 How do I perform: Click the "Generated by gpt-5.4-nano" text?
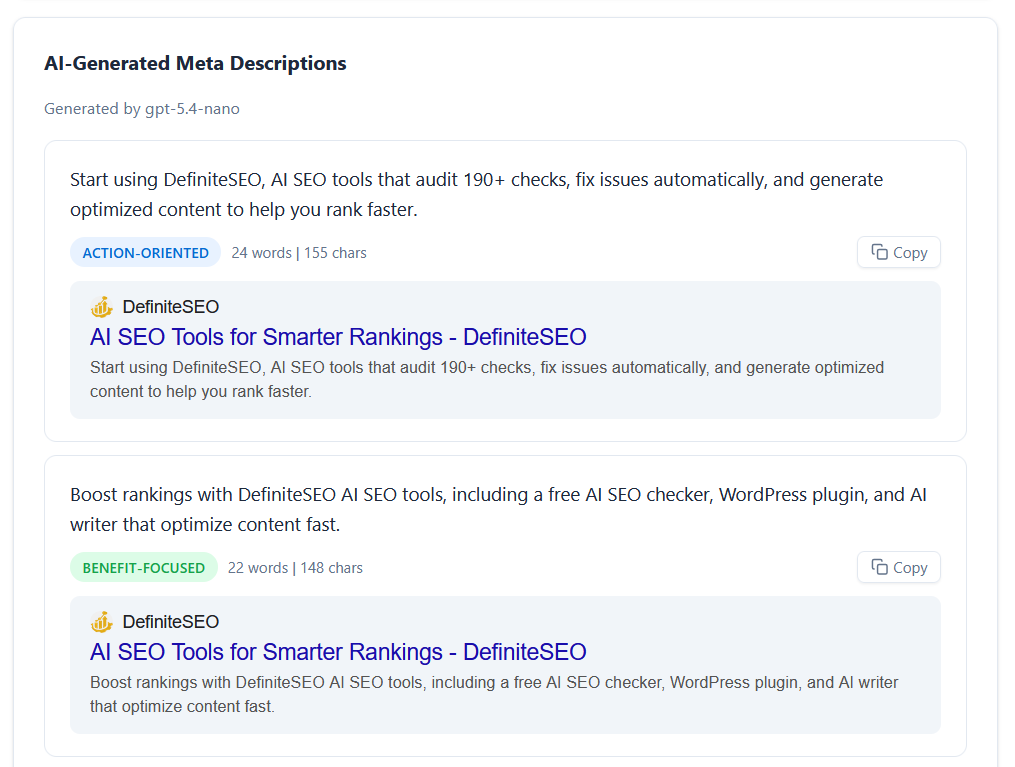click(x=142, y=109)
